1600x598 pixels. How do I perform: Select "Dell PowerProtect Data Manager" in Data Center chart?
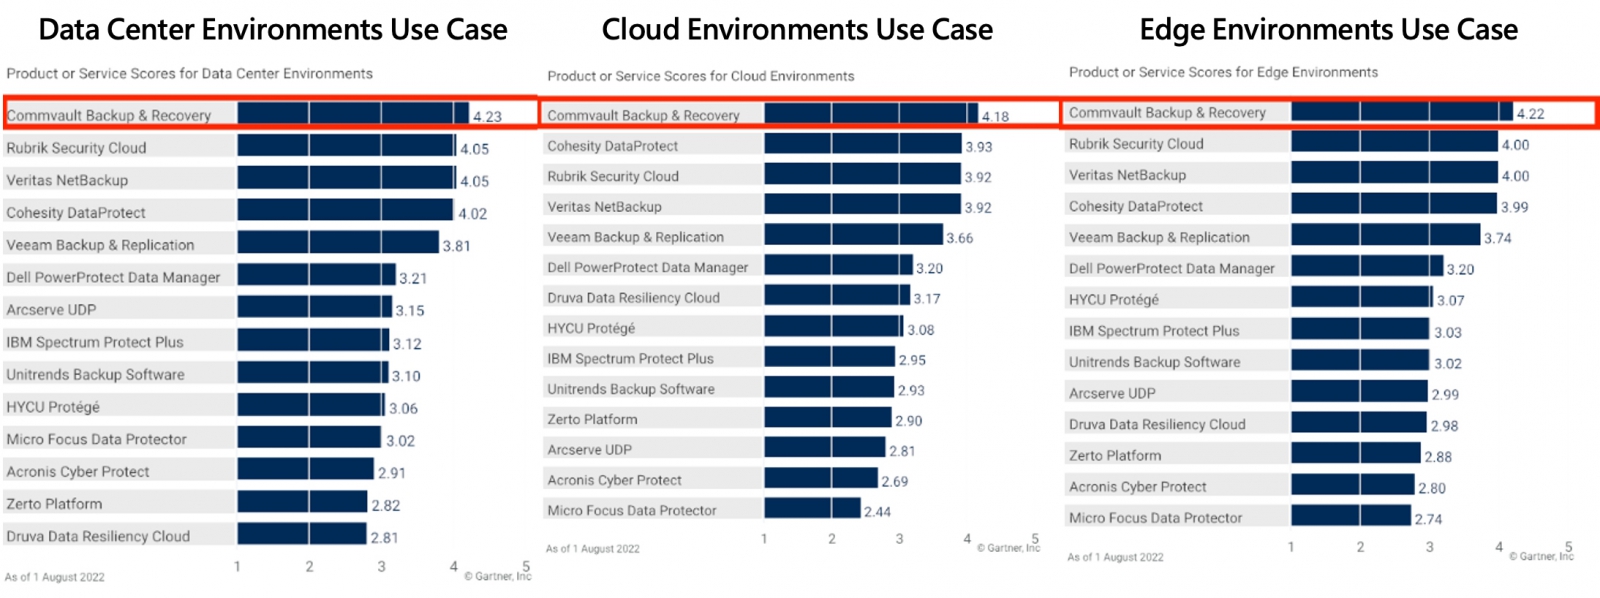113,278
